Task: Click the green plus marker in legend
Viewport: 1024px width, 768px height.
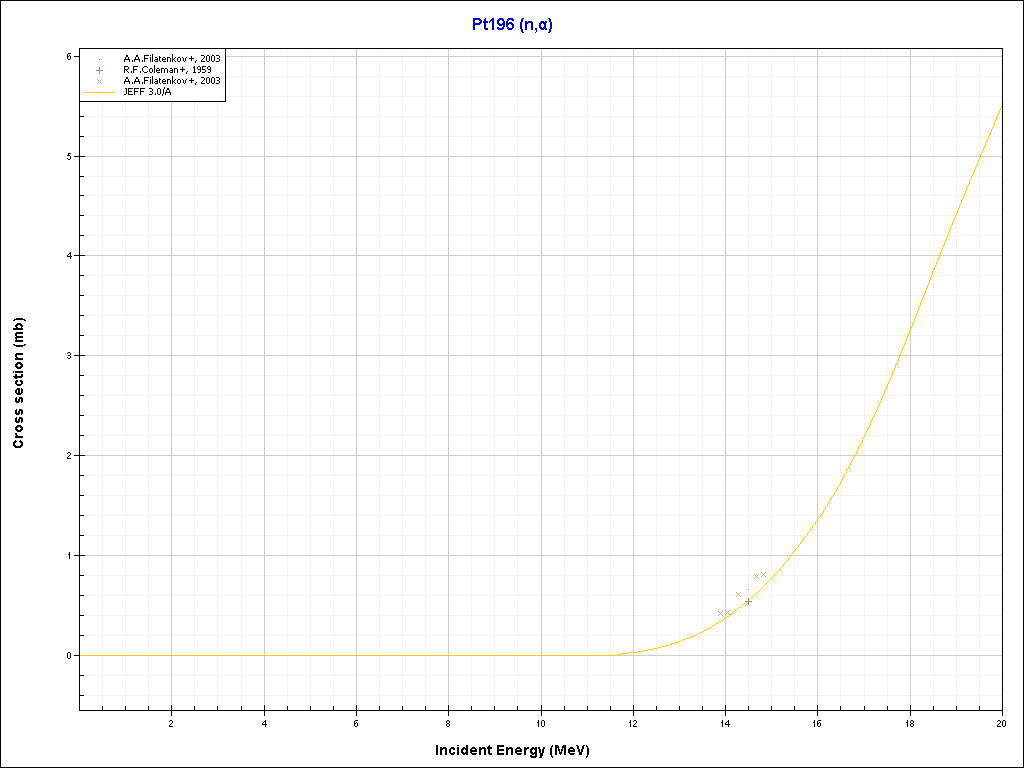Action: click(100, 70)
